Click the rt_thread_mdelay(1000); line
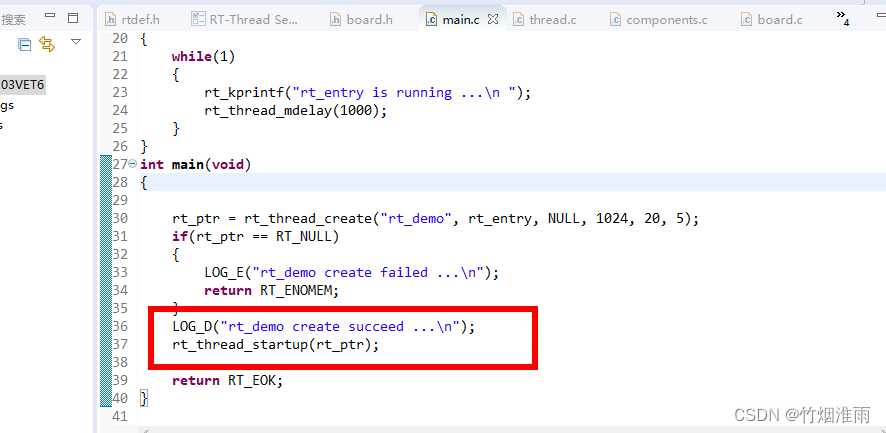886x433 pixels. pyautogui.click(x=296, y=110)
